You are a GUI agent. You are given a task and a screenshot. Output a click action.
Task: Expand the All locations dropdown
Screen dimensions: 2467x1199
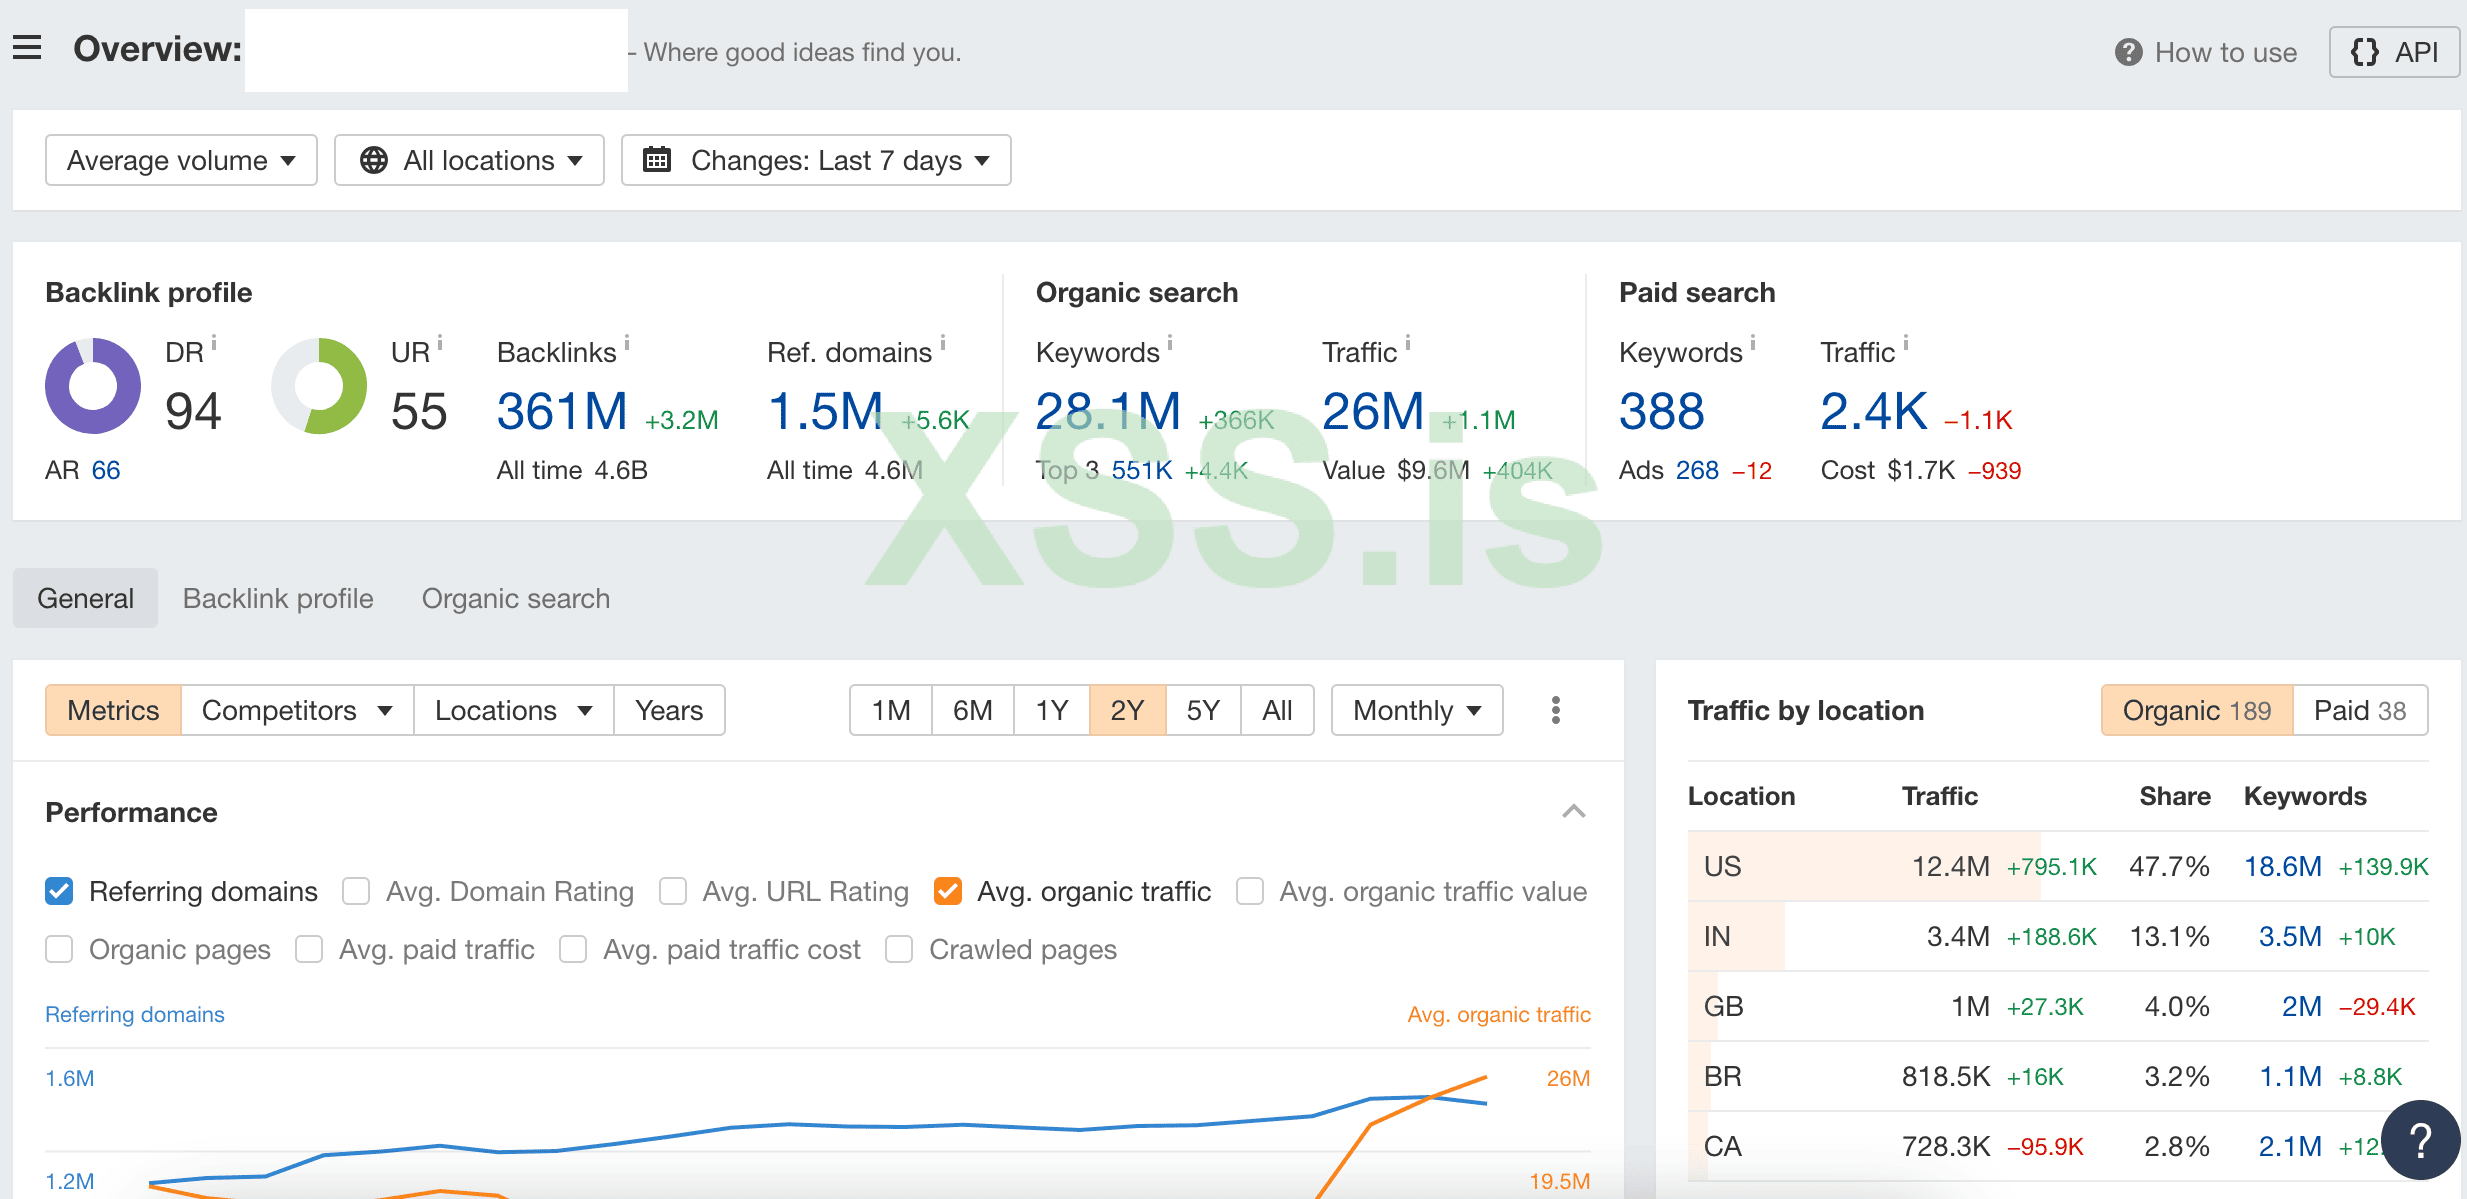coord(469,160)
